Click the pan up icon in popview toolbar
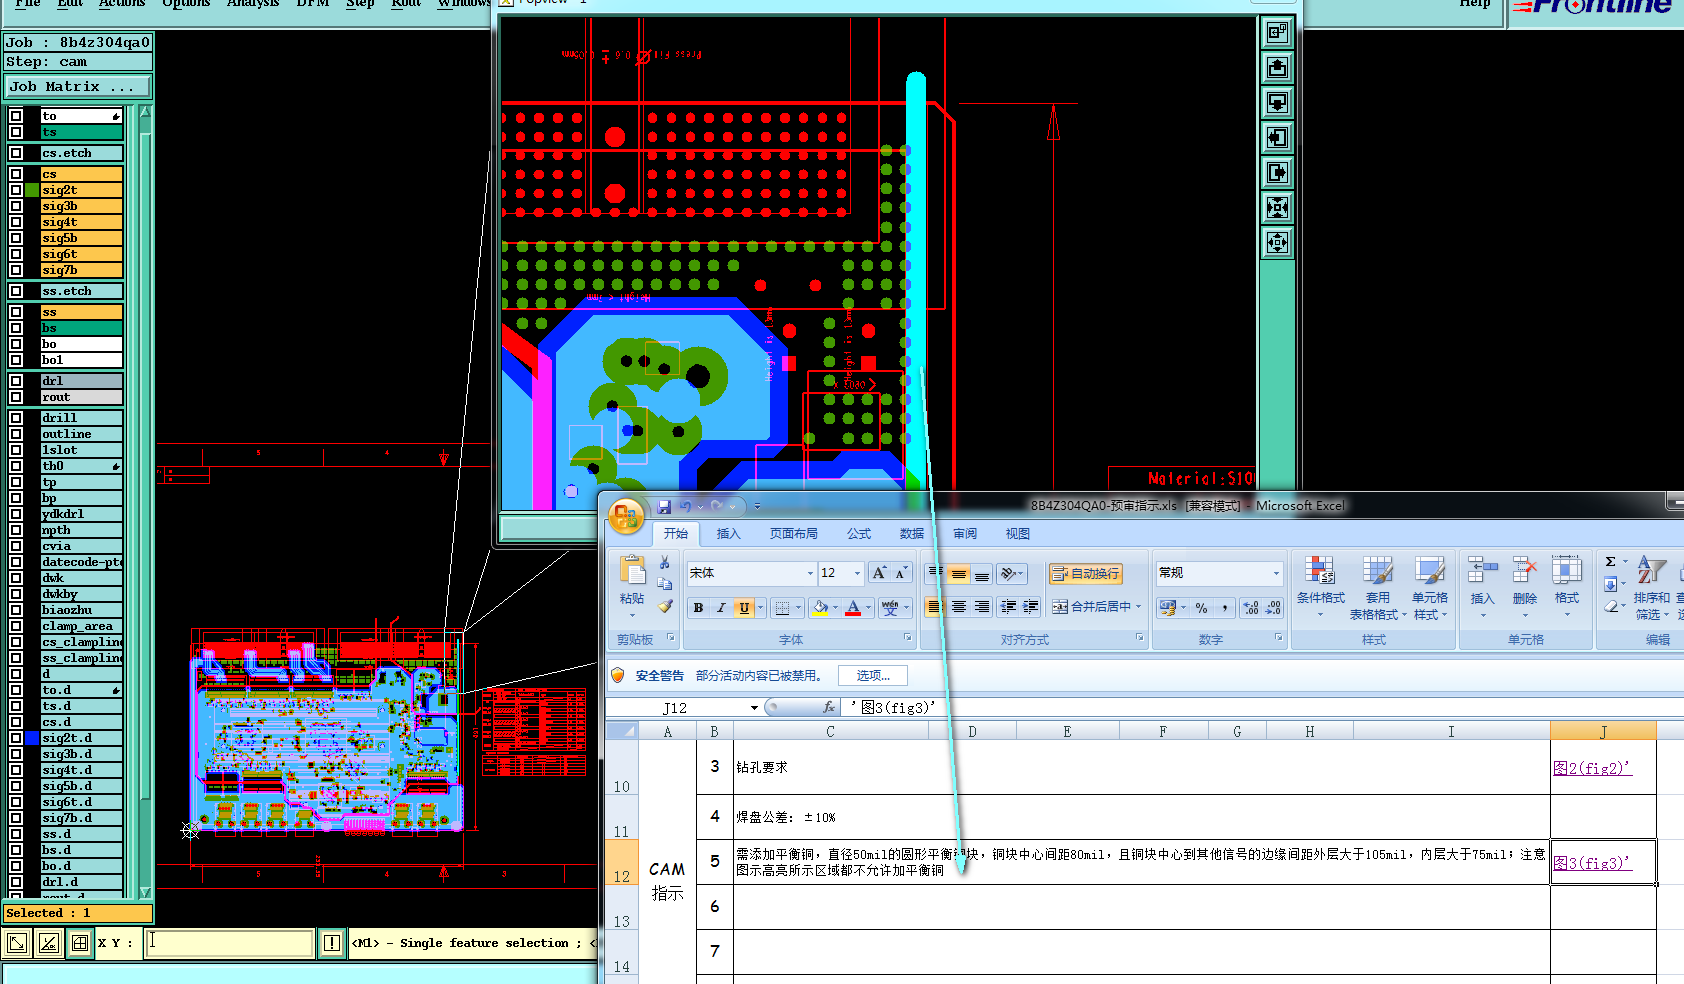This screenshot has height=984, width=1684. click(x=1277, y=67)
